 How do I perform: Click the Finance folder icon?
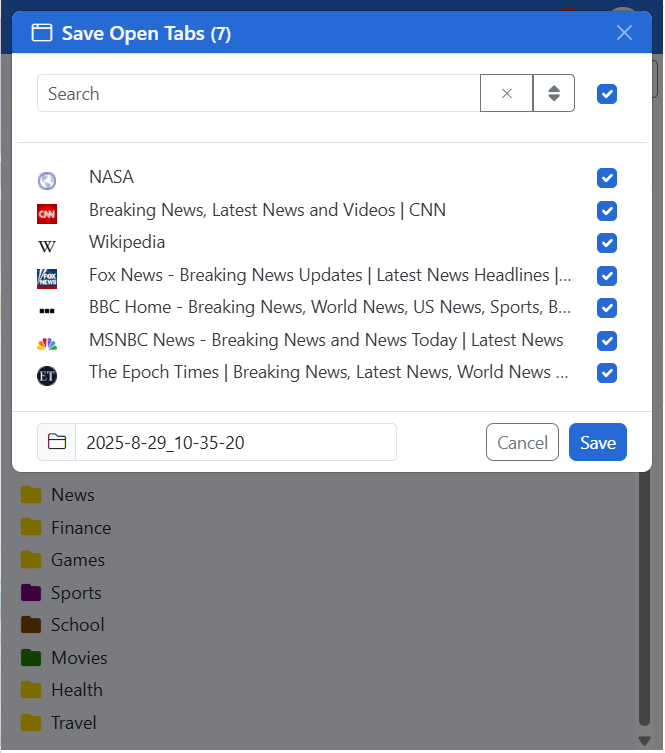31,527
